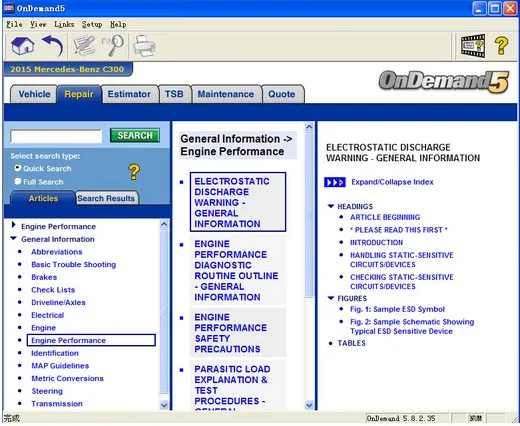
Task: Click the search type help question mark
Action: pos(134,172)
